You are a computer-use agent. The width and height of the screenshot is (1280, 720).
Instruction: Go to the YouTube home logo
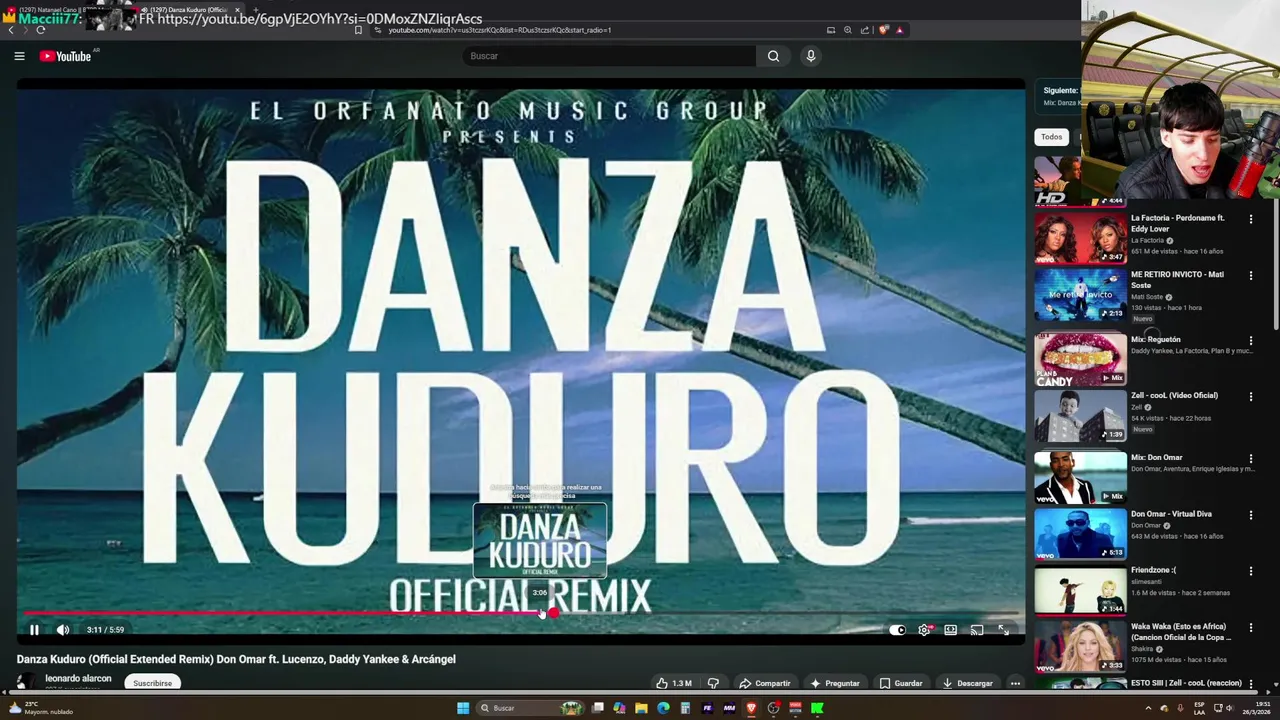tap(65, 56)
